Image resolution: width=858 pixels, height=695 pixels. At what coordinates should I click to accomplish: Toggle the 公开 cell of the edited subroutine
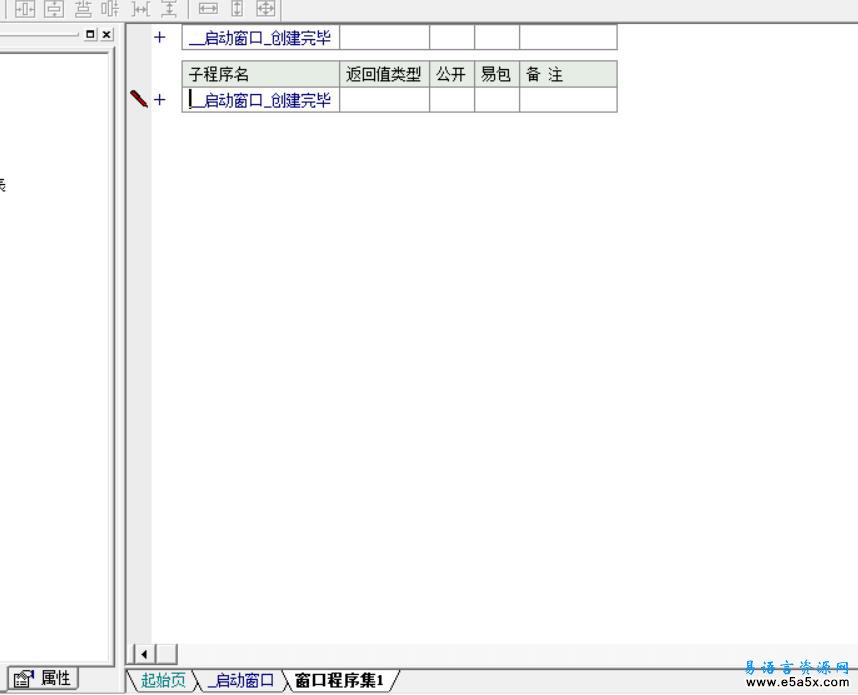pos(451,100)
